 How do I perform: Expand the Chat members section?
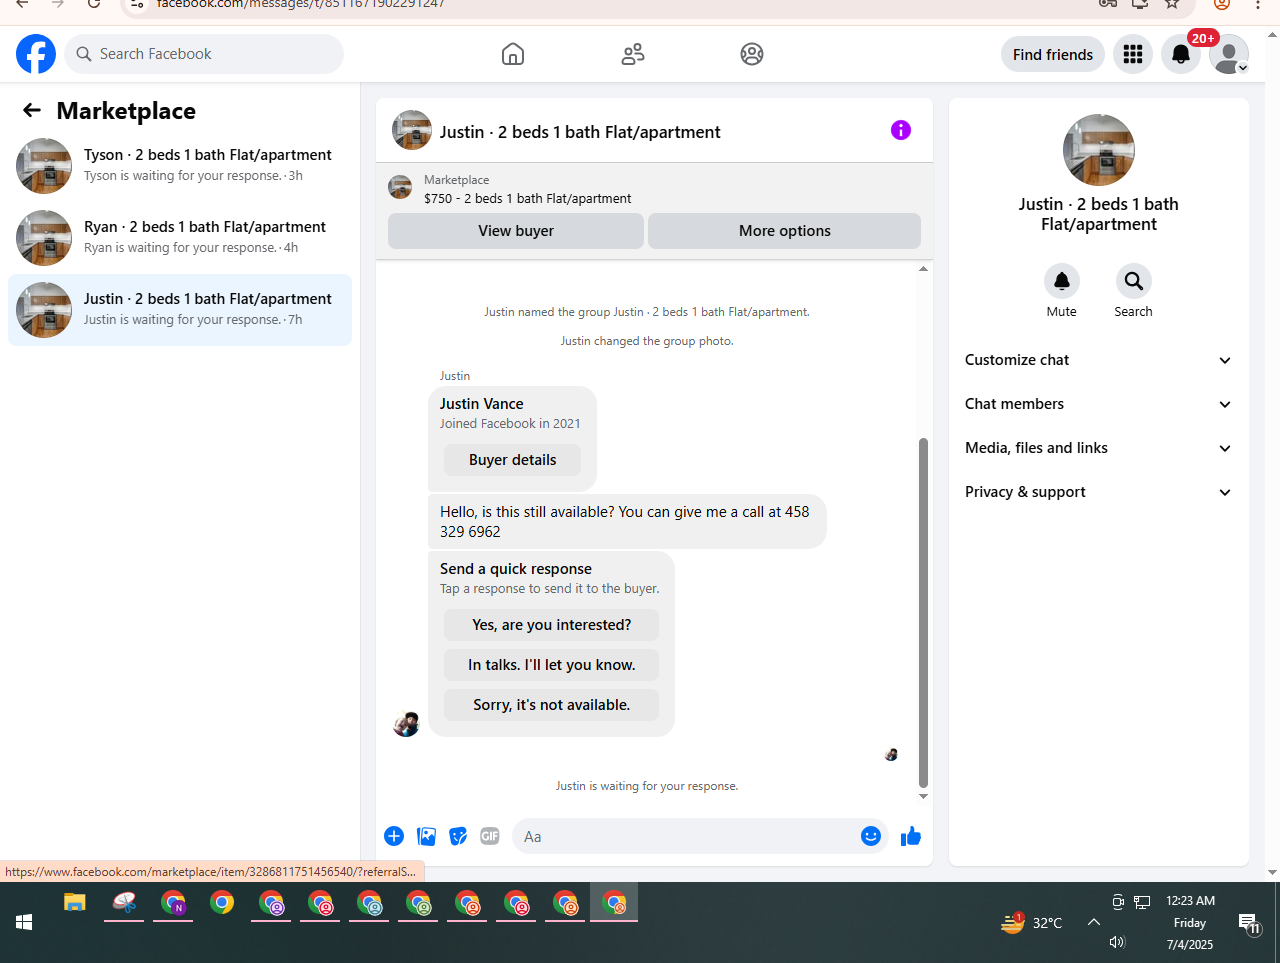pos(1098,404)
